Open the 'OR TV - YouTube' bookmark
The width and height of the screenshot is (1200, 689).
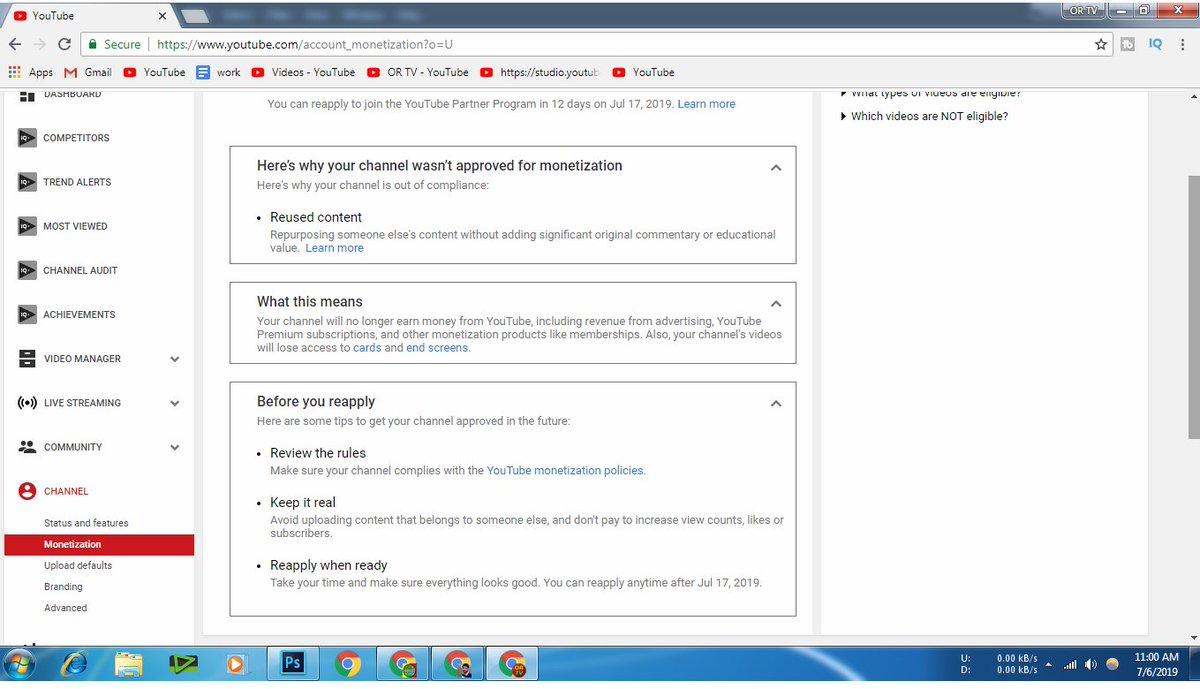click(417, 72)
